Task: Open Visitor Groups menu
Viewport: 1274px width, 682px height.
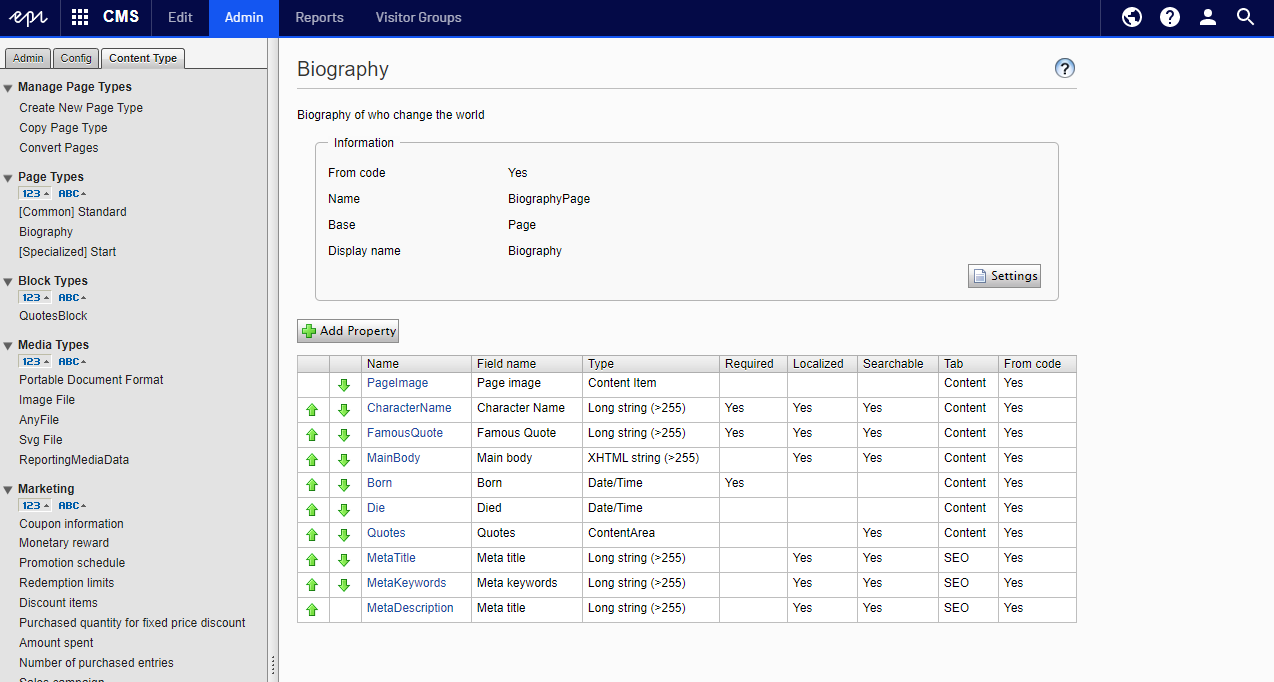Action: coord(419,17)
